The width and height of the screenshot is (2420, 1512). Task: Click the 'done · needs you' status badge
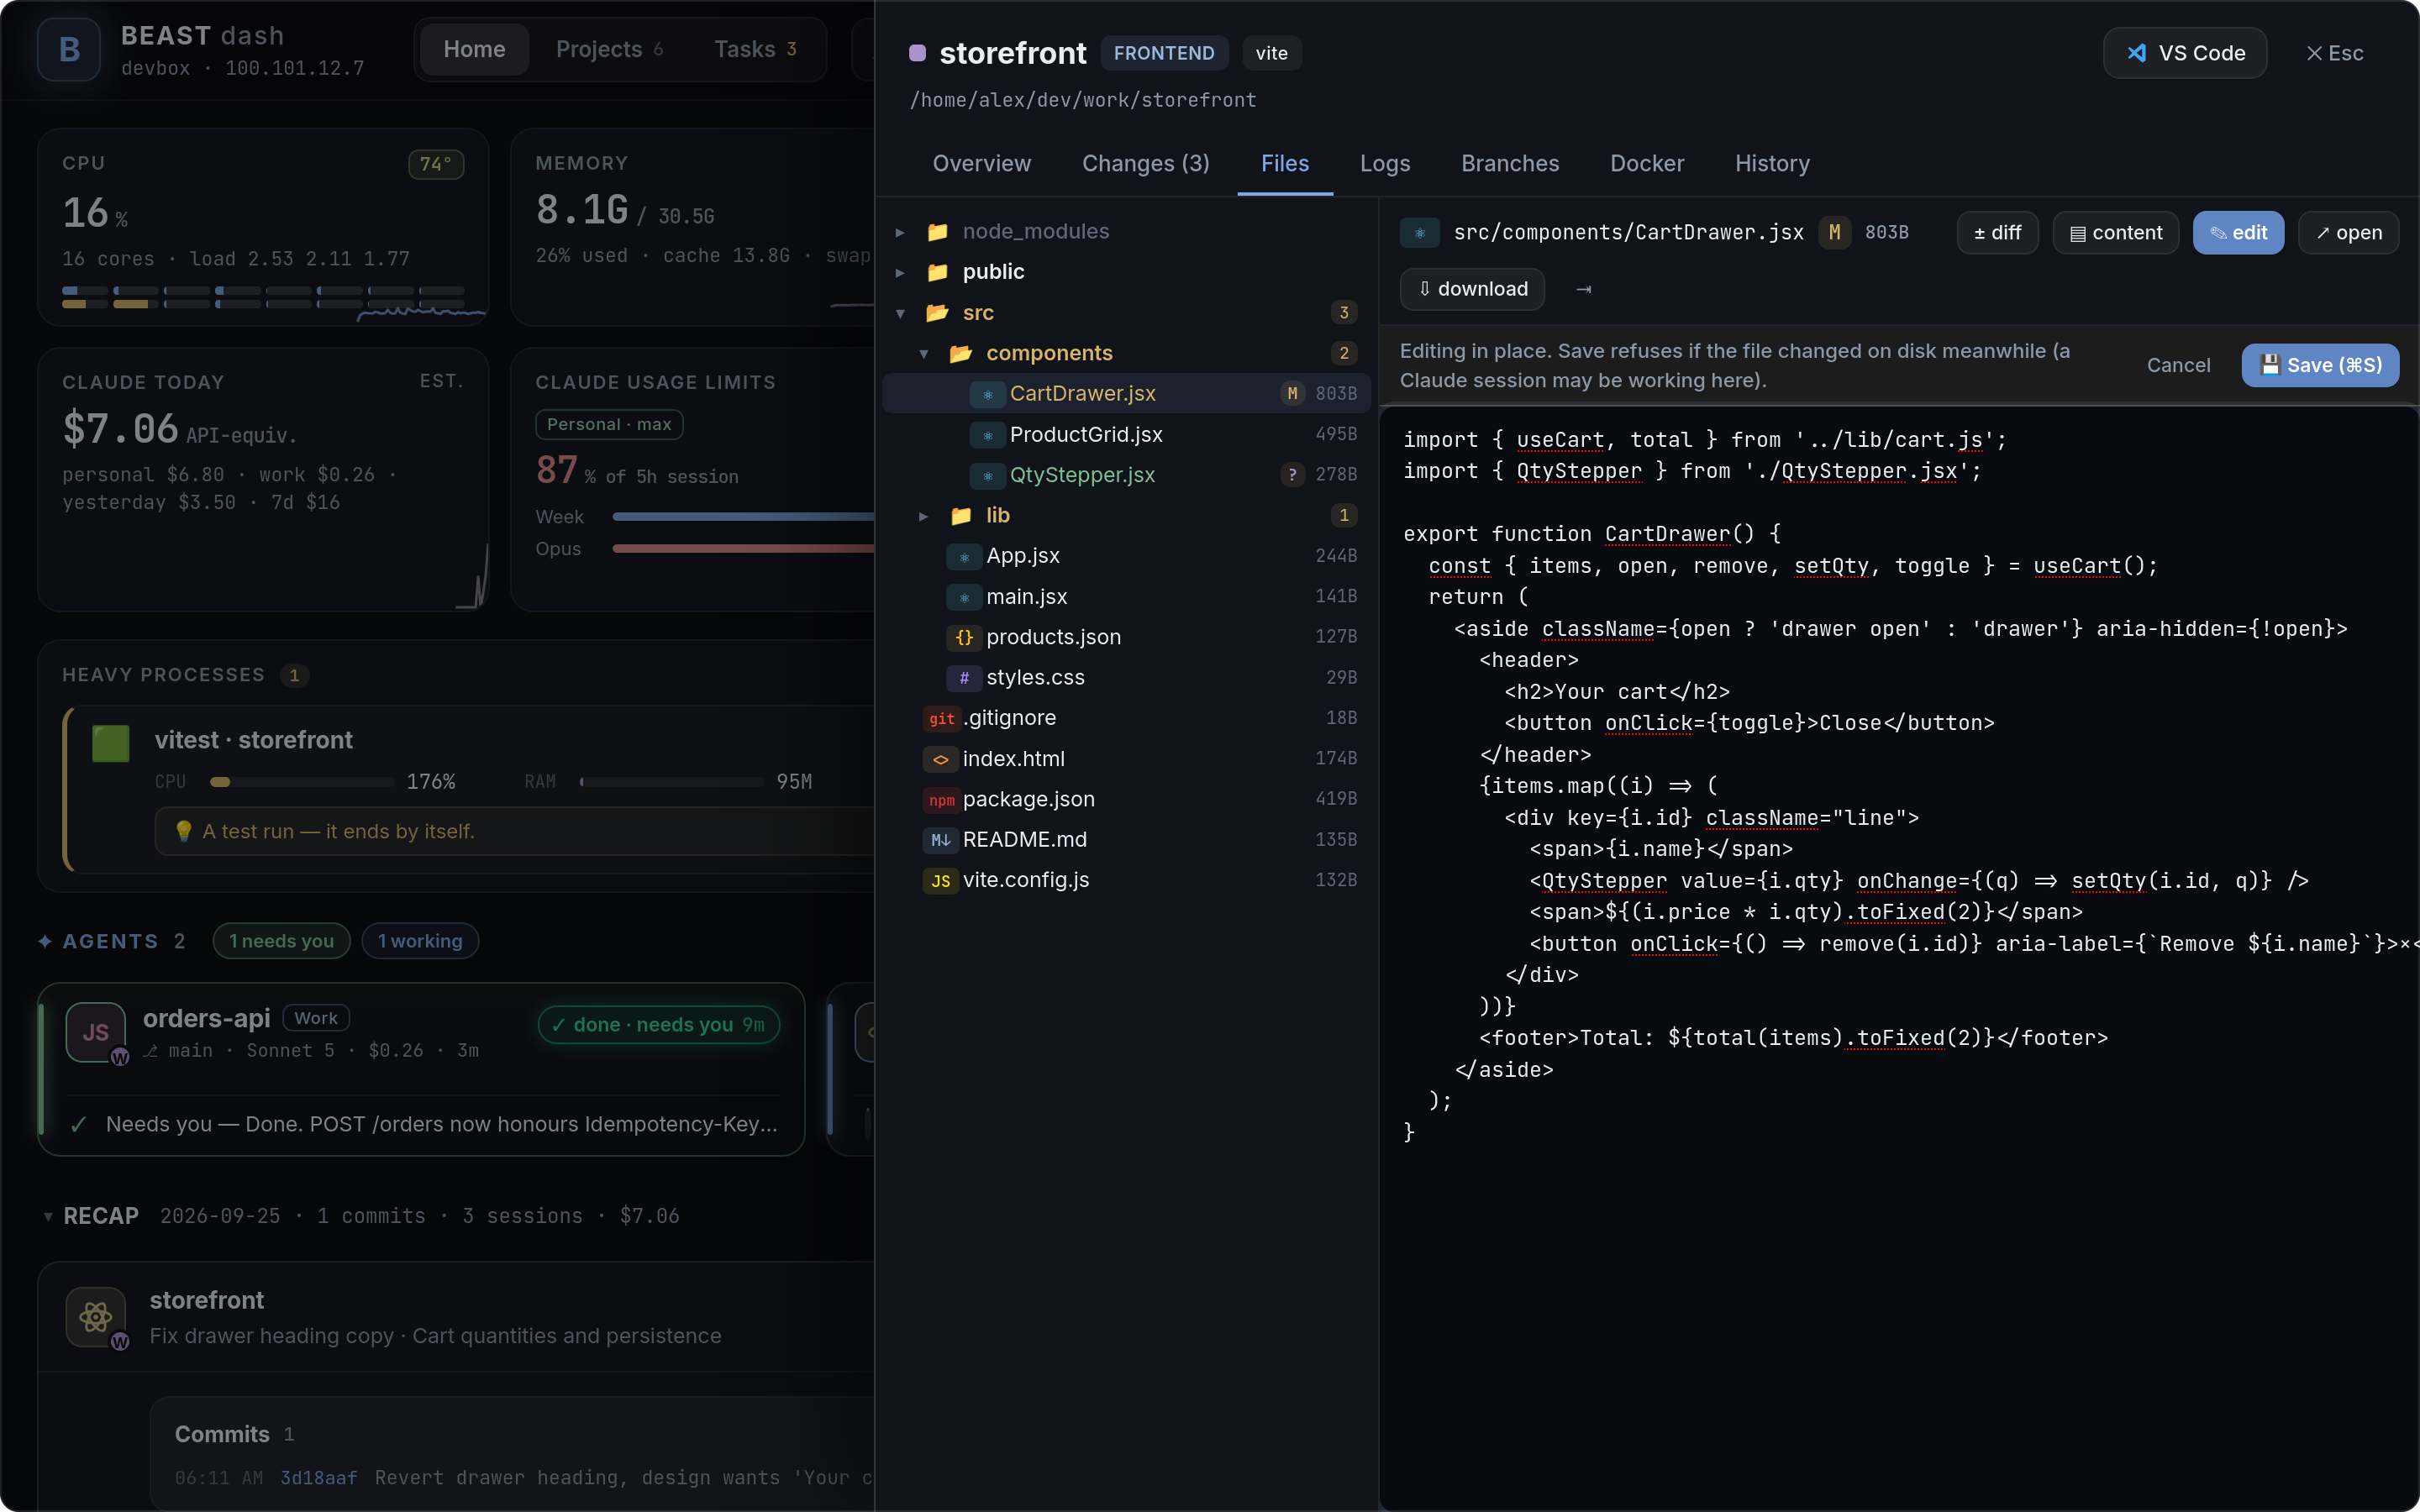pyautogui.click(x=659, y=1025)
